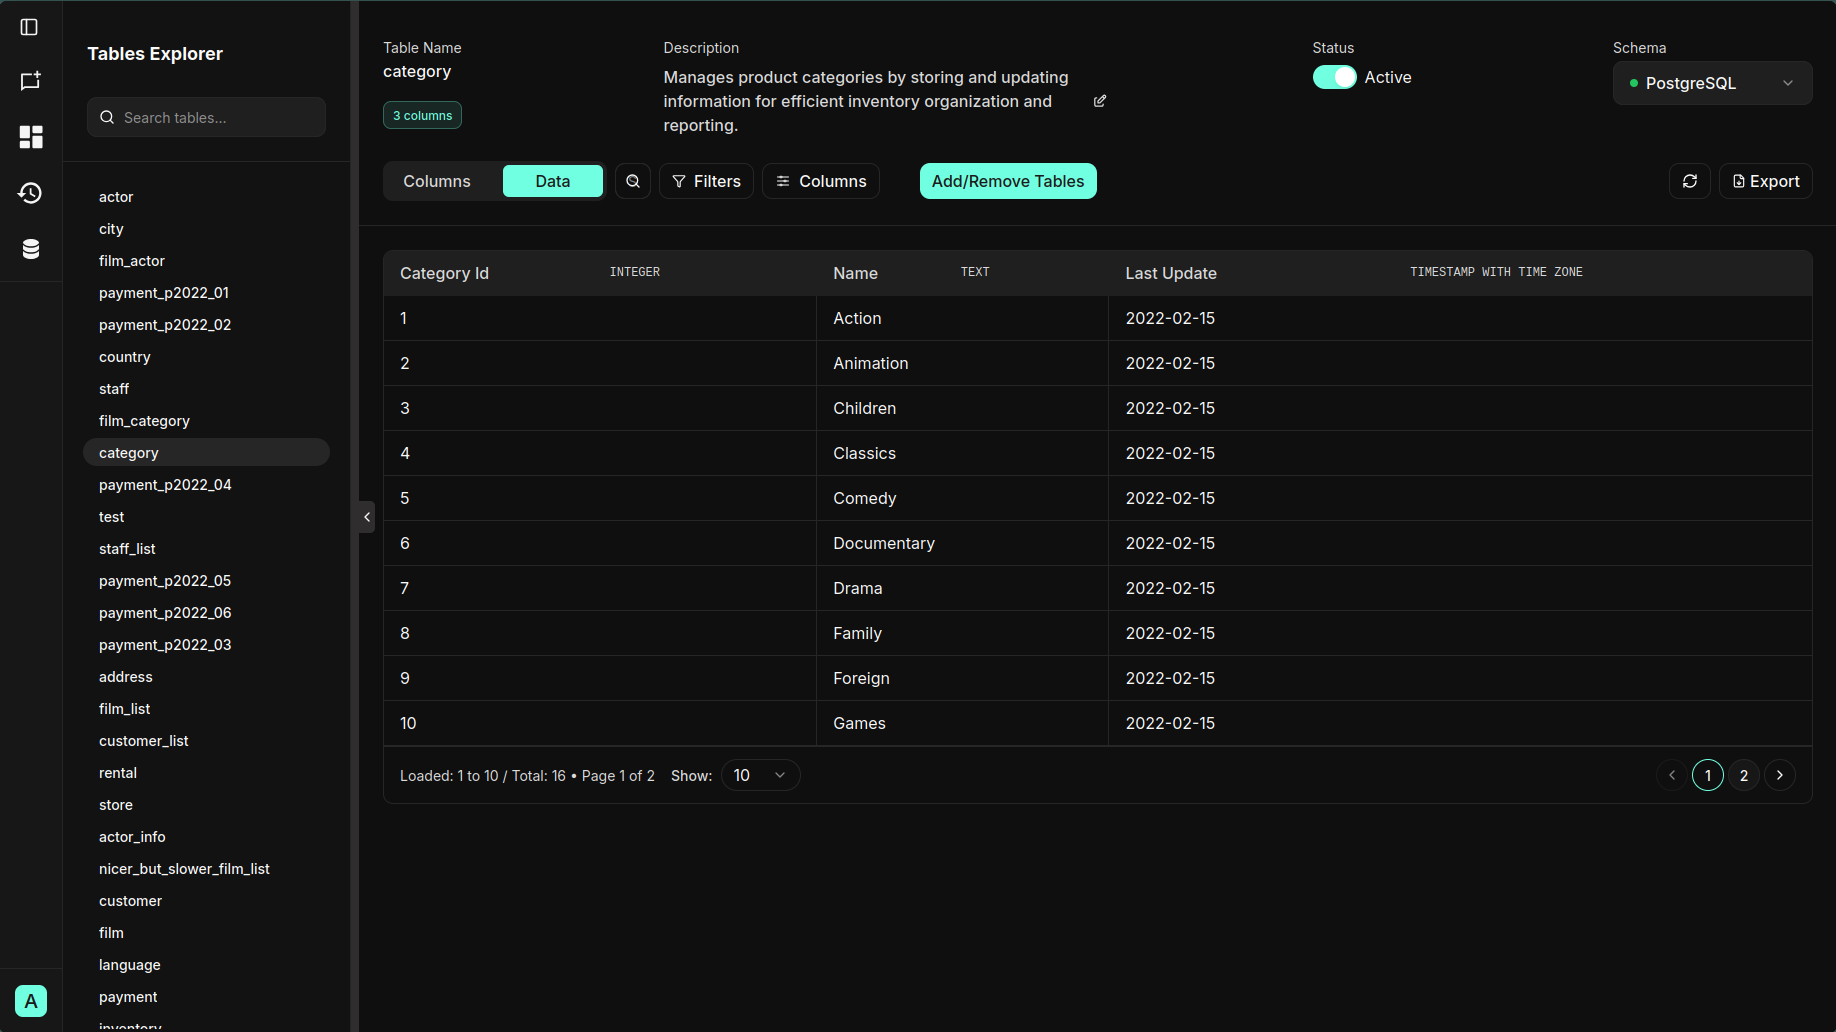This screenshot has width=1836, height=1032.
Task: Open the search icon next to Data tab
Action: 633,181
